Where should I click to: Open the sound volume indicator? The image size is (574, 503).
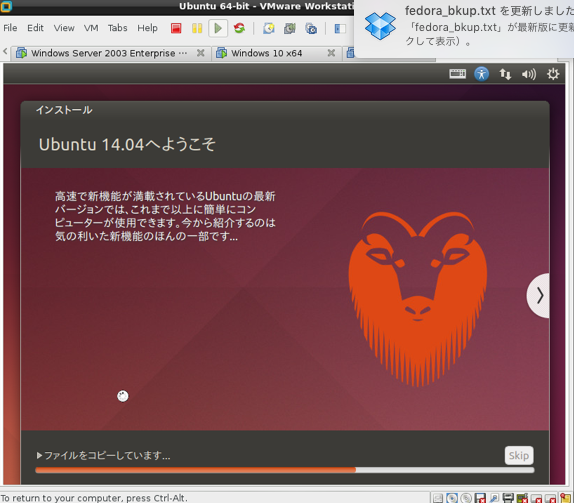[x=529, y=74]
